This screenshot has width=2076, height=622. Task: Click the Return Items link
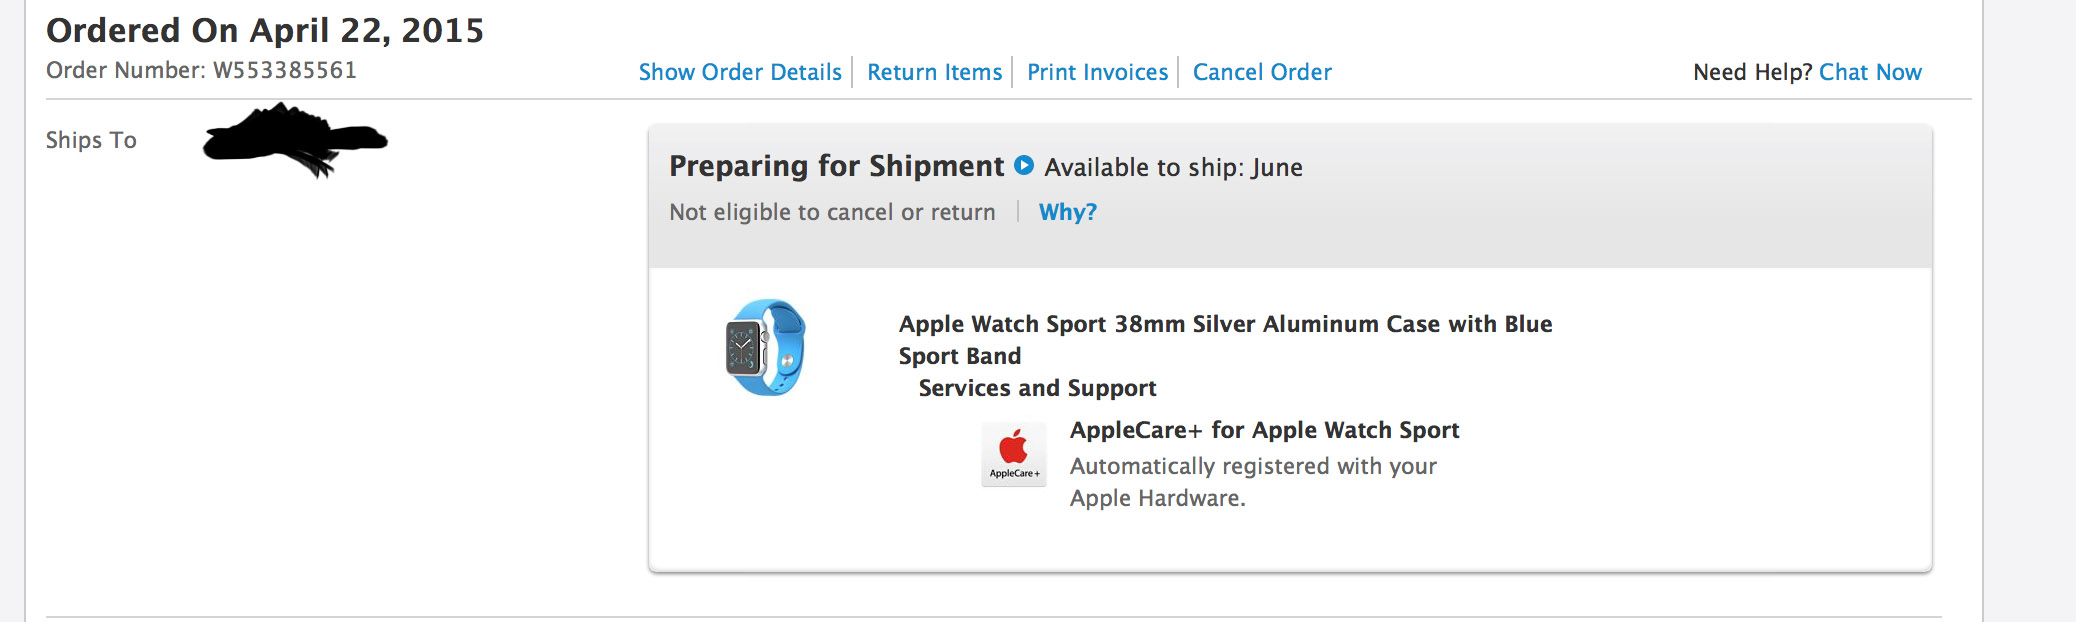tap(934, 72)
